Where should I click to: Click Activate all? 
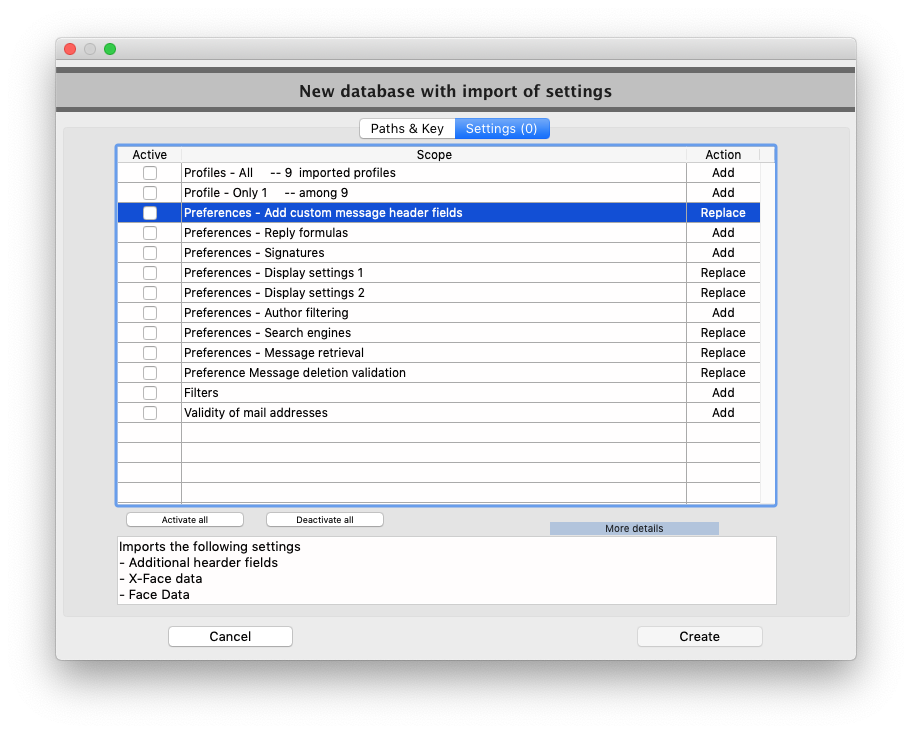click(184, 519)
